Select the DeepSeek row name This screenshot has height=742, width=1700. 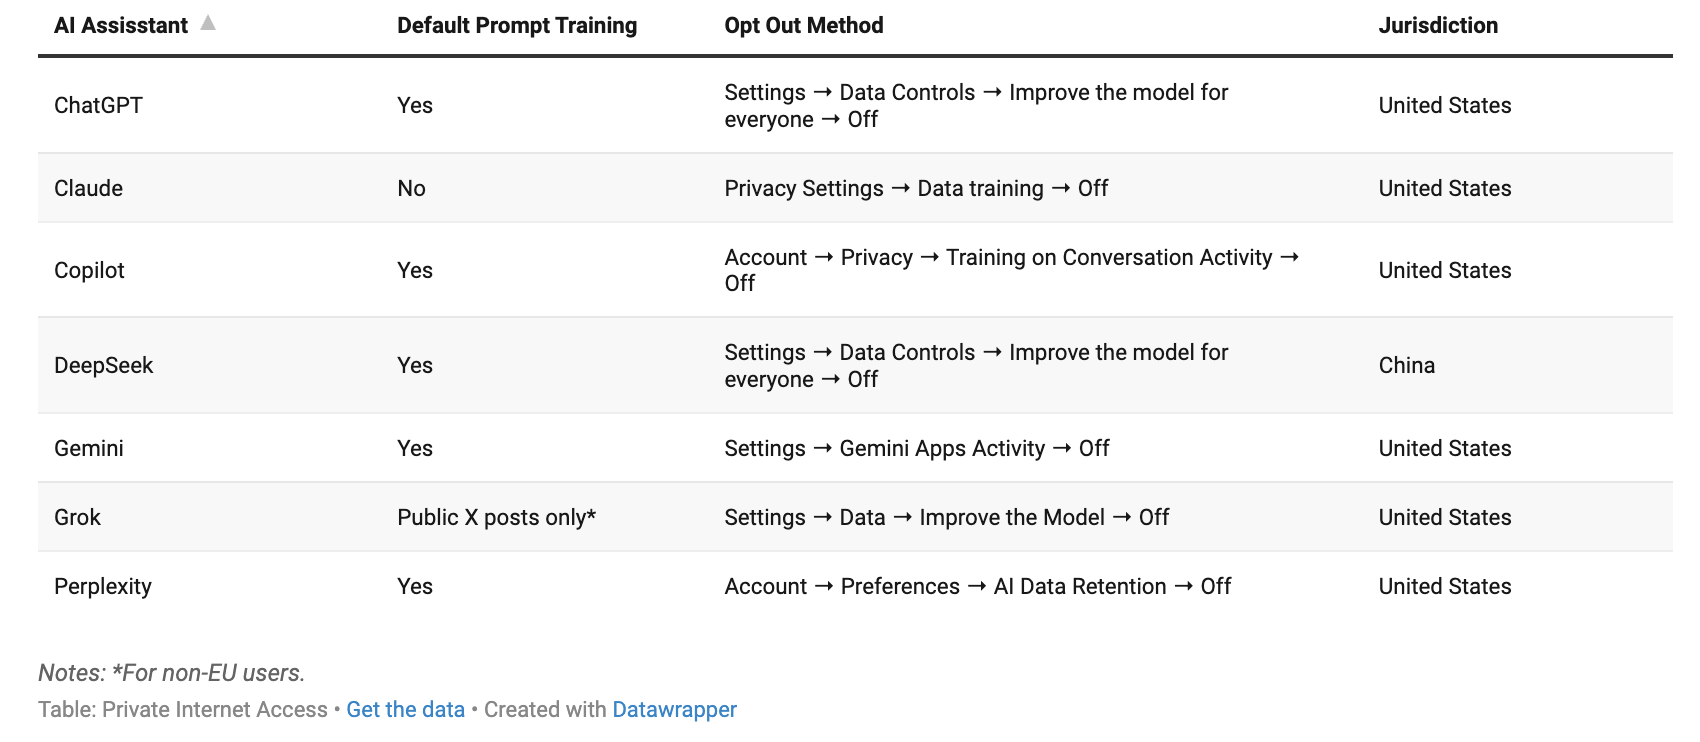pyautogui.click(x=103, y=365)
